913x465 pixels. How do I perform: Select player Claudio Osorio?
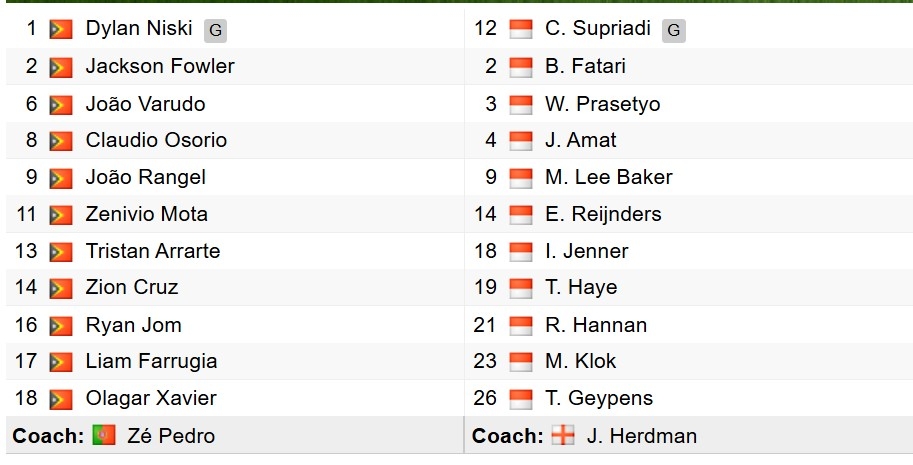coord(156,140)
